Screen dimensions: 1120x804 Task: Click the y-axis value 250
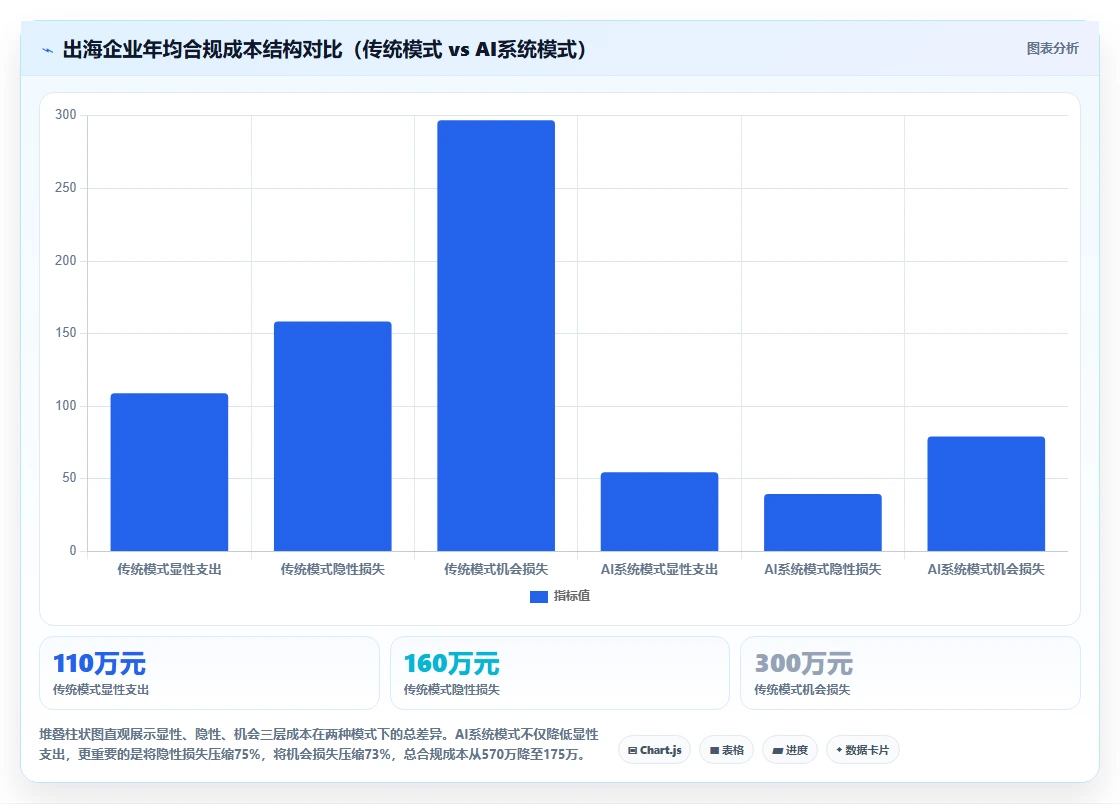66,187
